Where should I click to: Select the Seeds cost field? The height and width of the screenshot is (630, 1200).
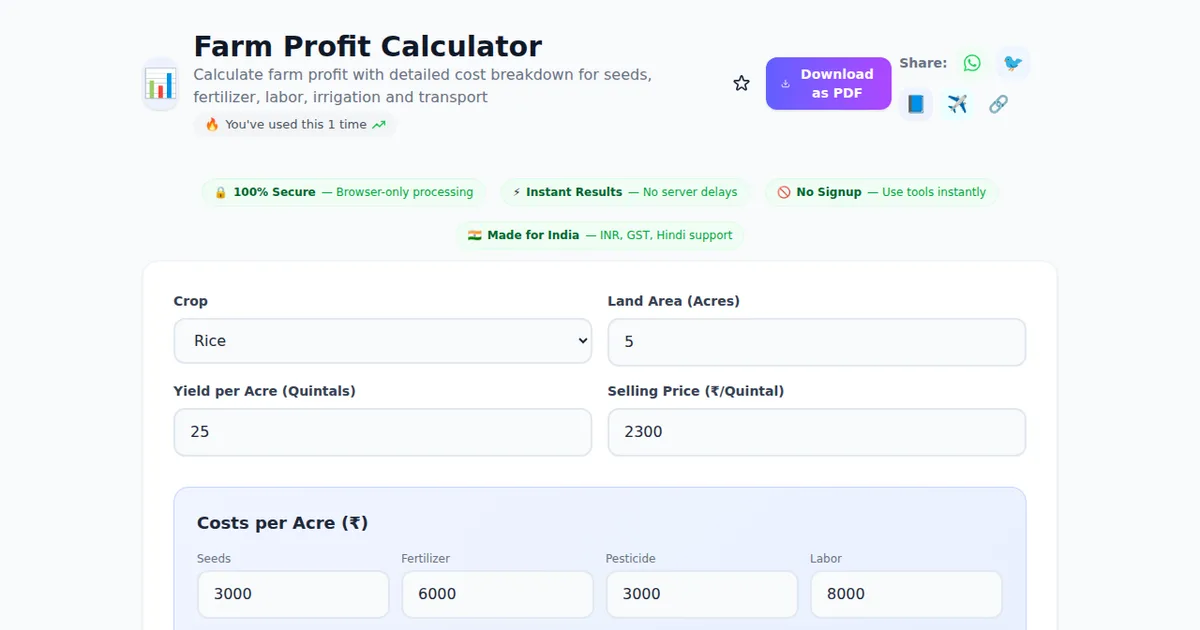click(x=293, y=594)
